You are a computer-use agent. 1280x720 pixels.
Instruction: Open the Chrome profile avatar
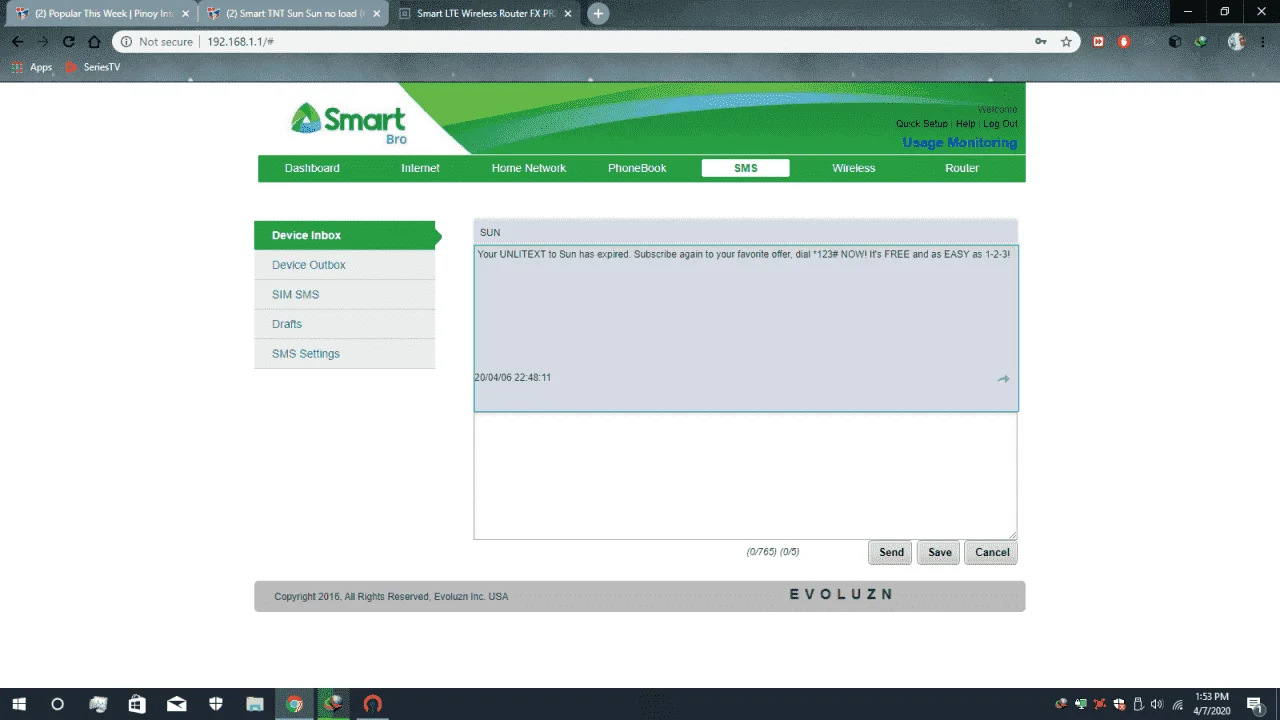point(1236,42)
